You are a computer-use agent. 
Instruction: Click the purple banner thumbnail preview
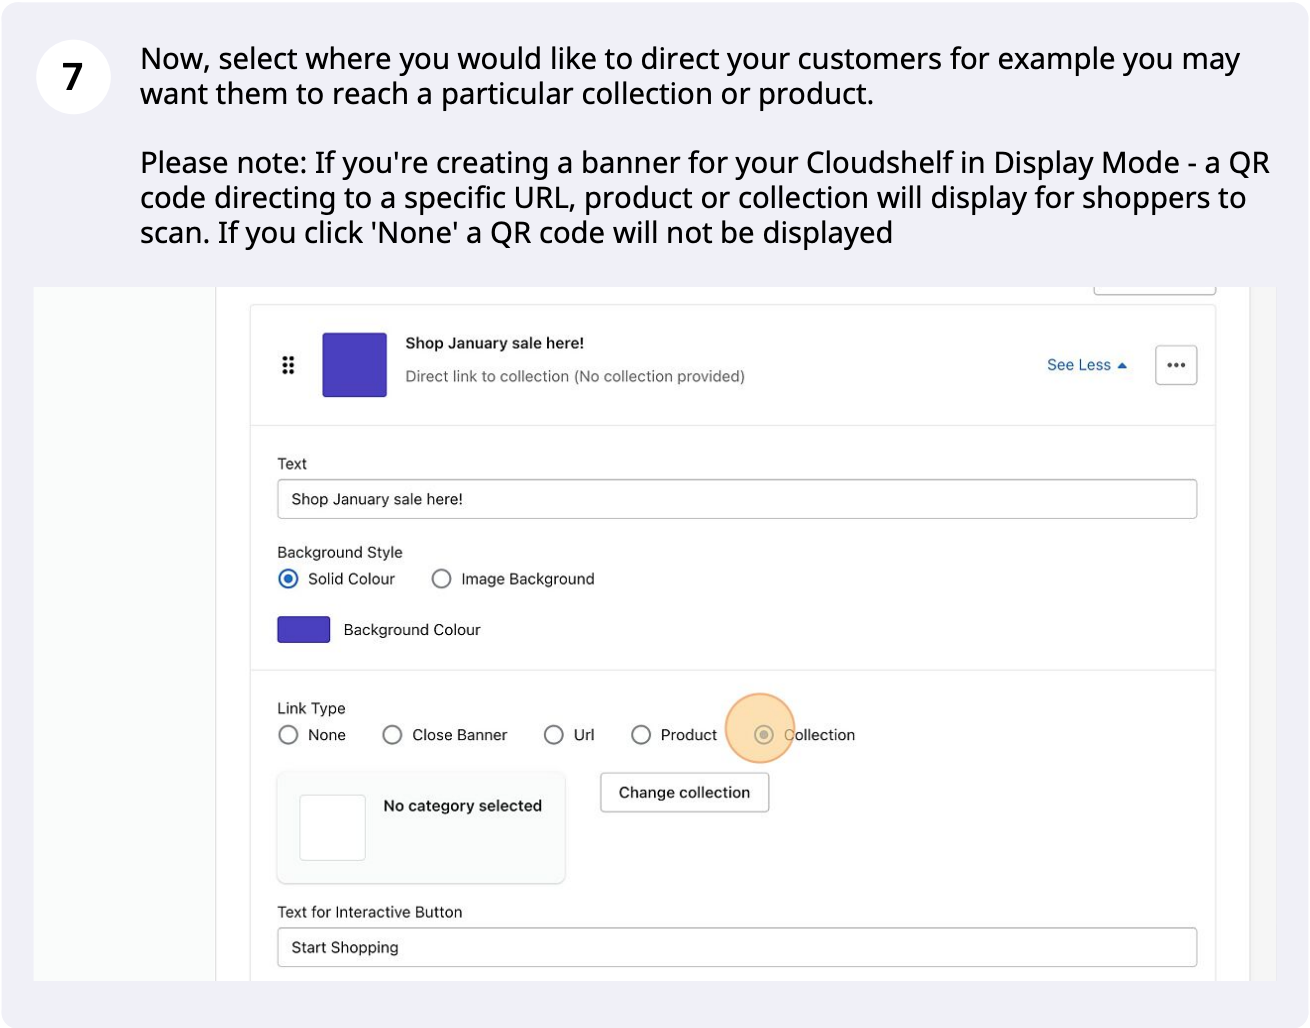point(354,365)
